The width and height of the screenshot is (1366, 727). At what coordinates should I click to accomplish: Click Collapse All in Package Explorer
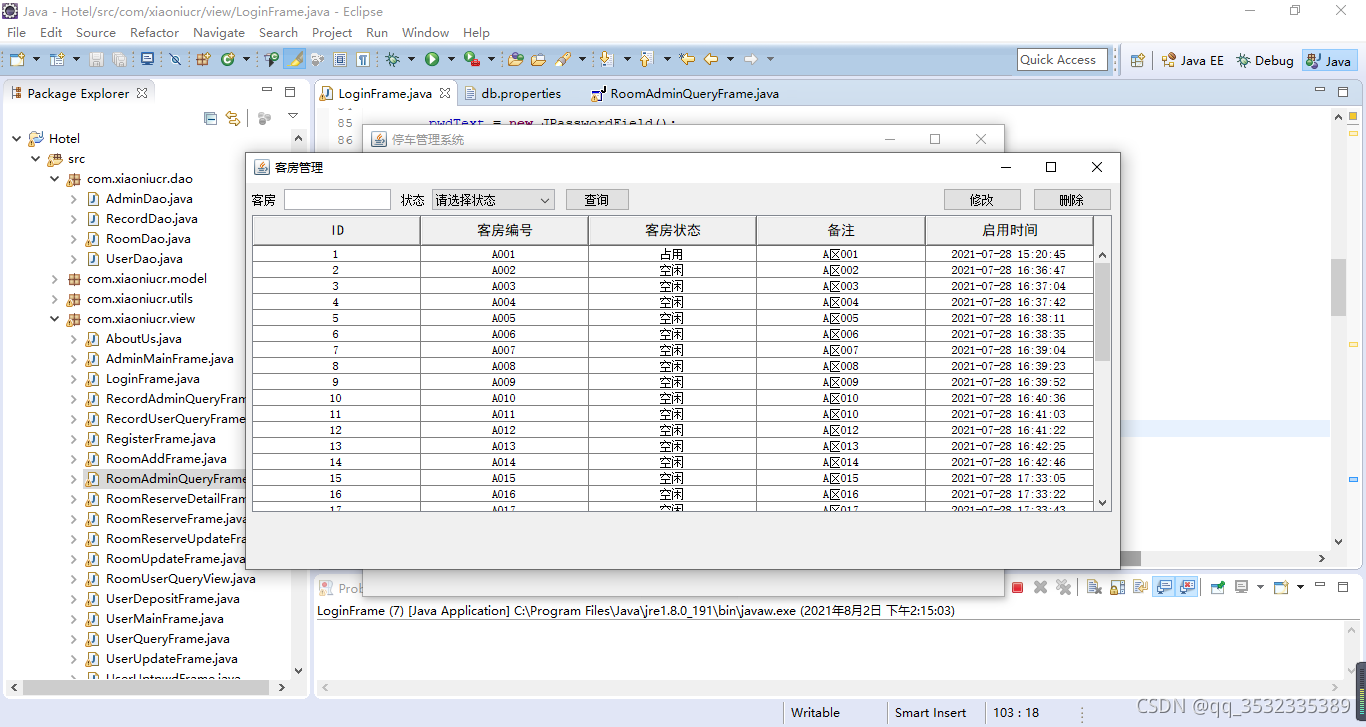pos(210,118)
